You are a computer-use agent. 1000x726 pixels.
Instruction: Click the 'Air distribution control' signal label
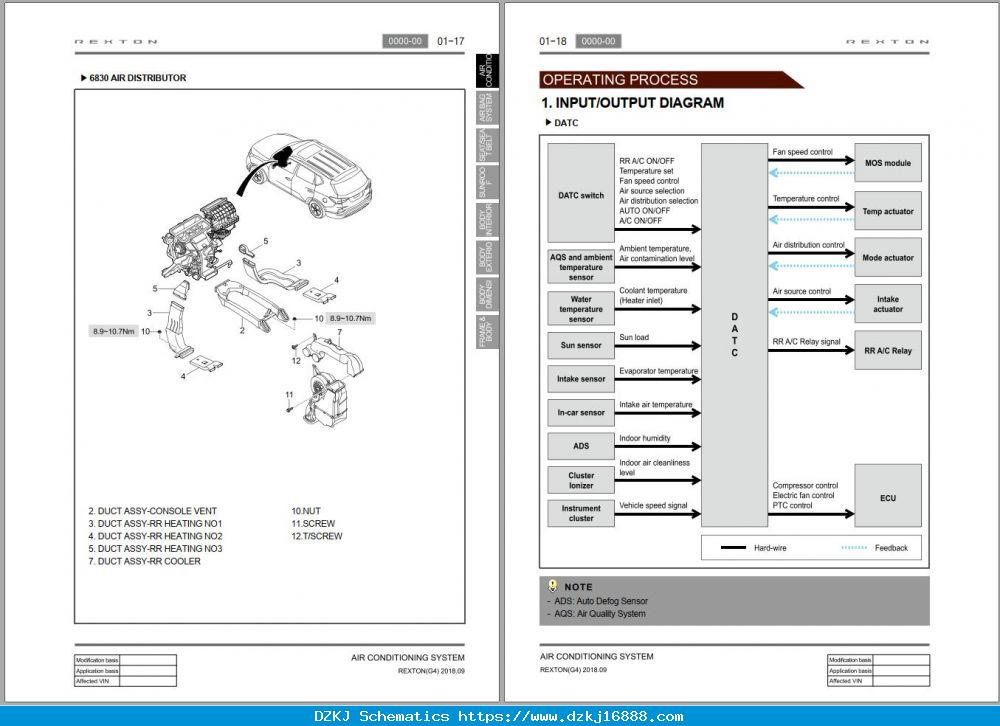pos(809,245)
